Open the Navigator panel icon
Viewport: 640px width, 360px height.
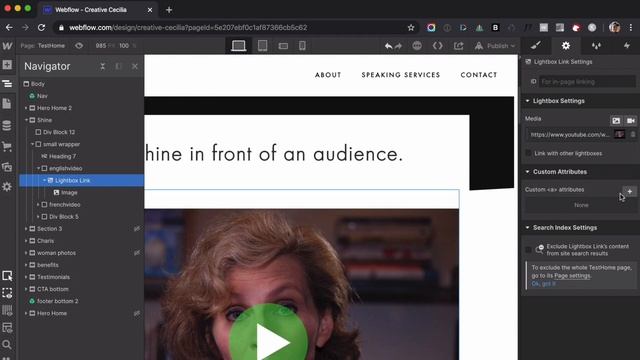(x=7, y=84)
